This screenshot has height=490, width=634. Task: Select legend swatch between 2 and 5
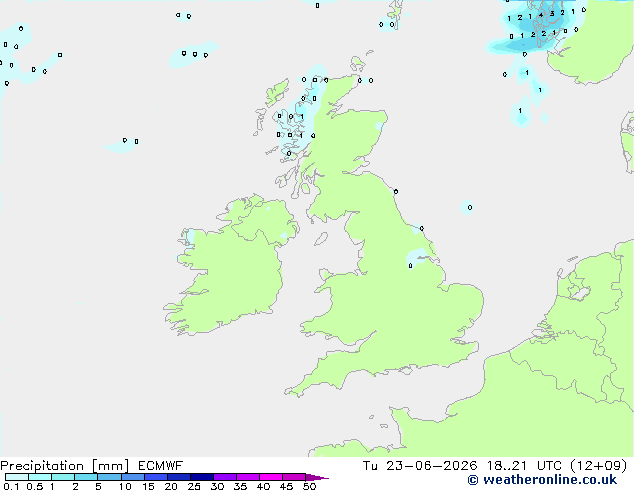coord(86,477)
